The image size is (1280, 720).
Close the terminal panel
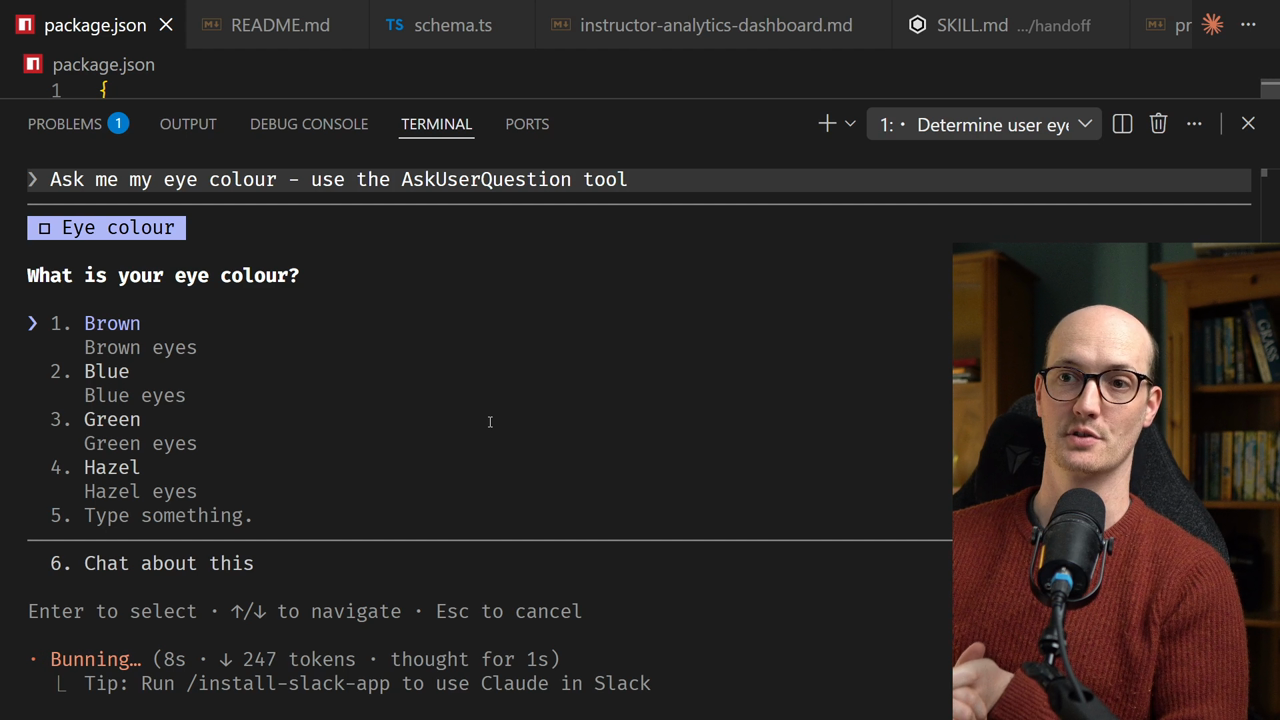tap(1248, 124)
